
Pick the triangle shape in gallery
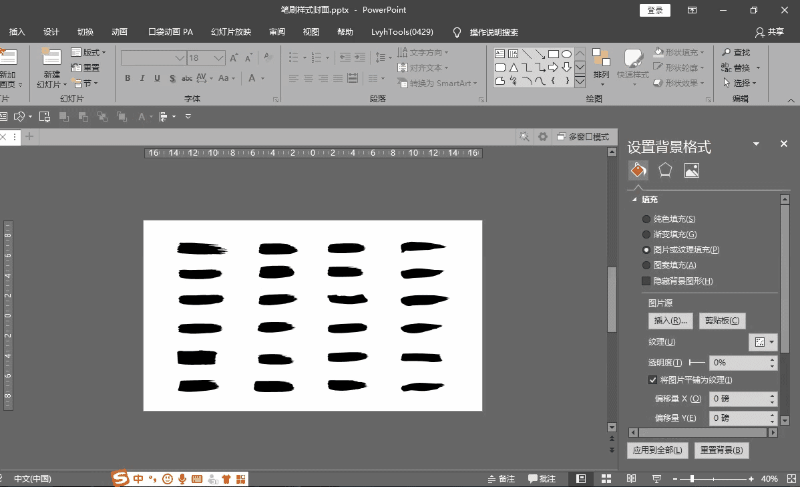tap(514, 67)
